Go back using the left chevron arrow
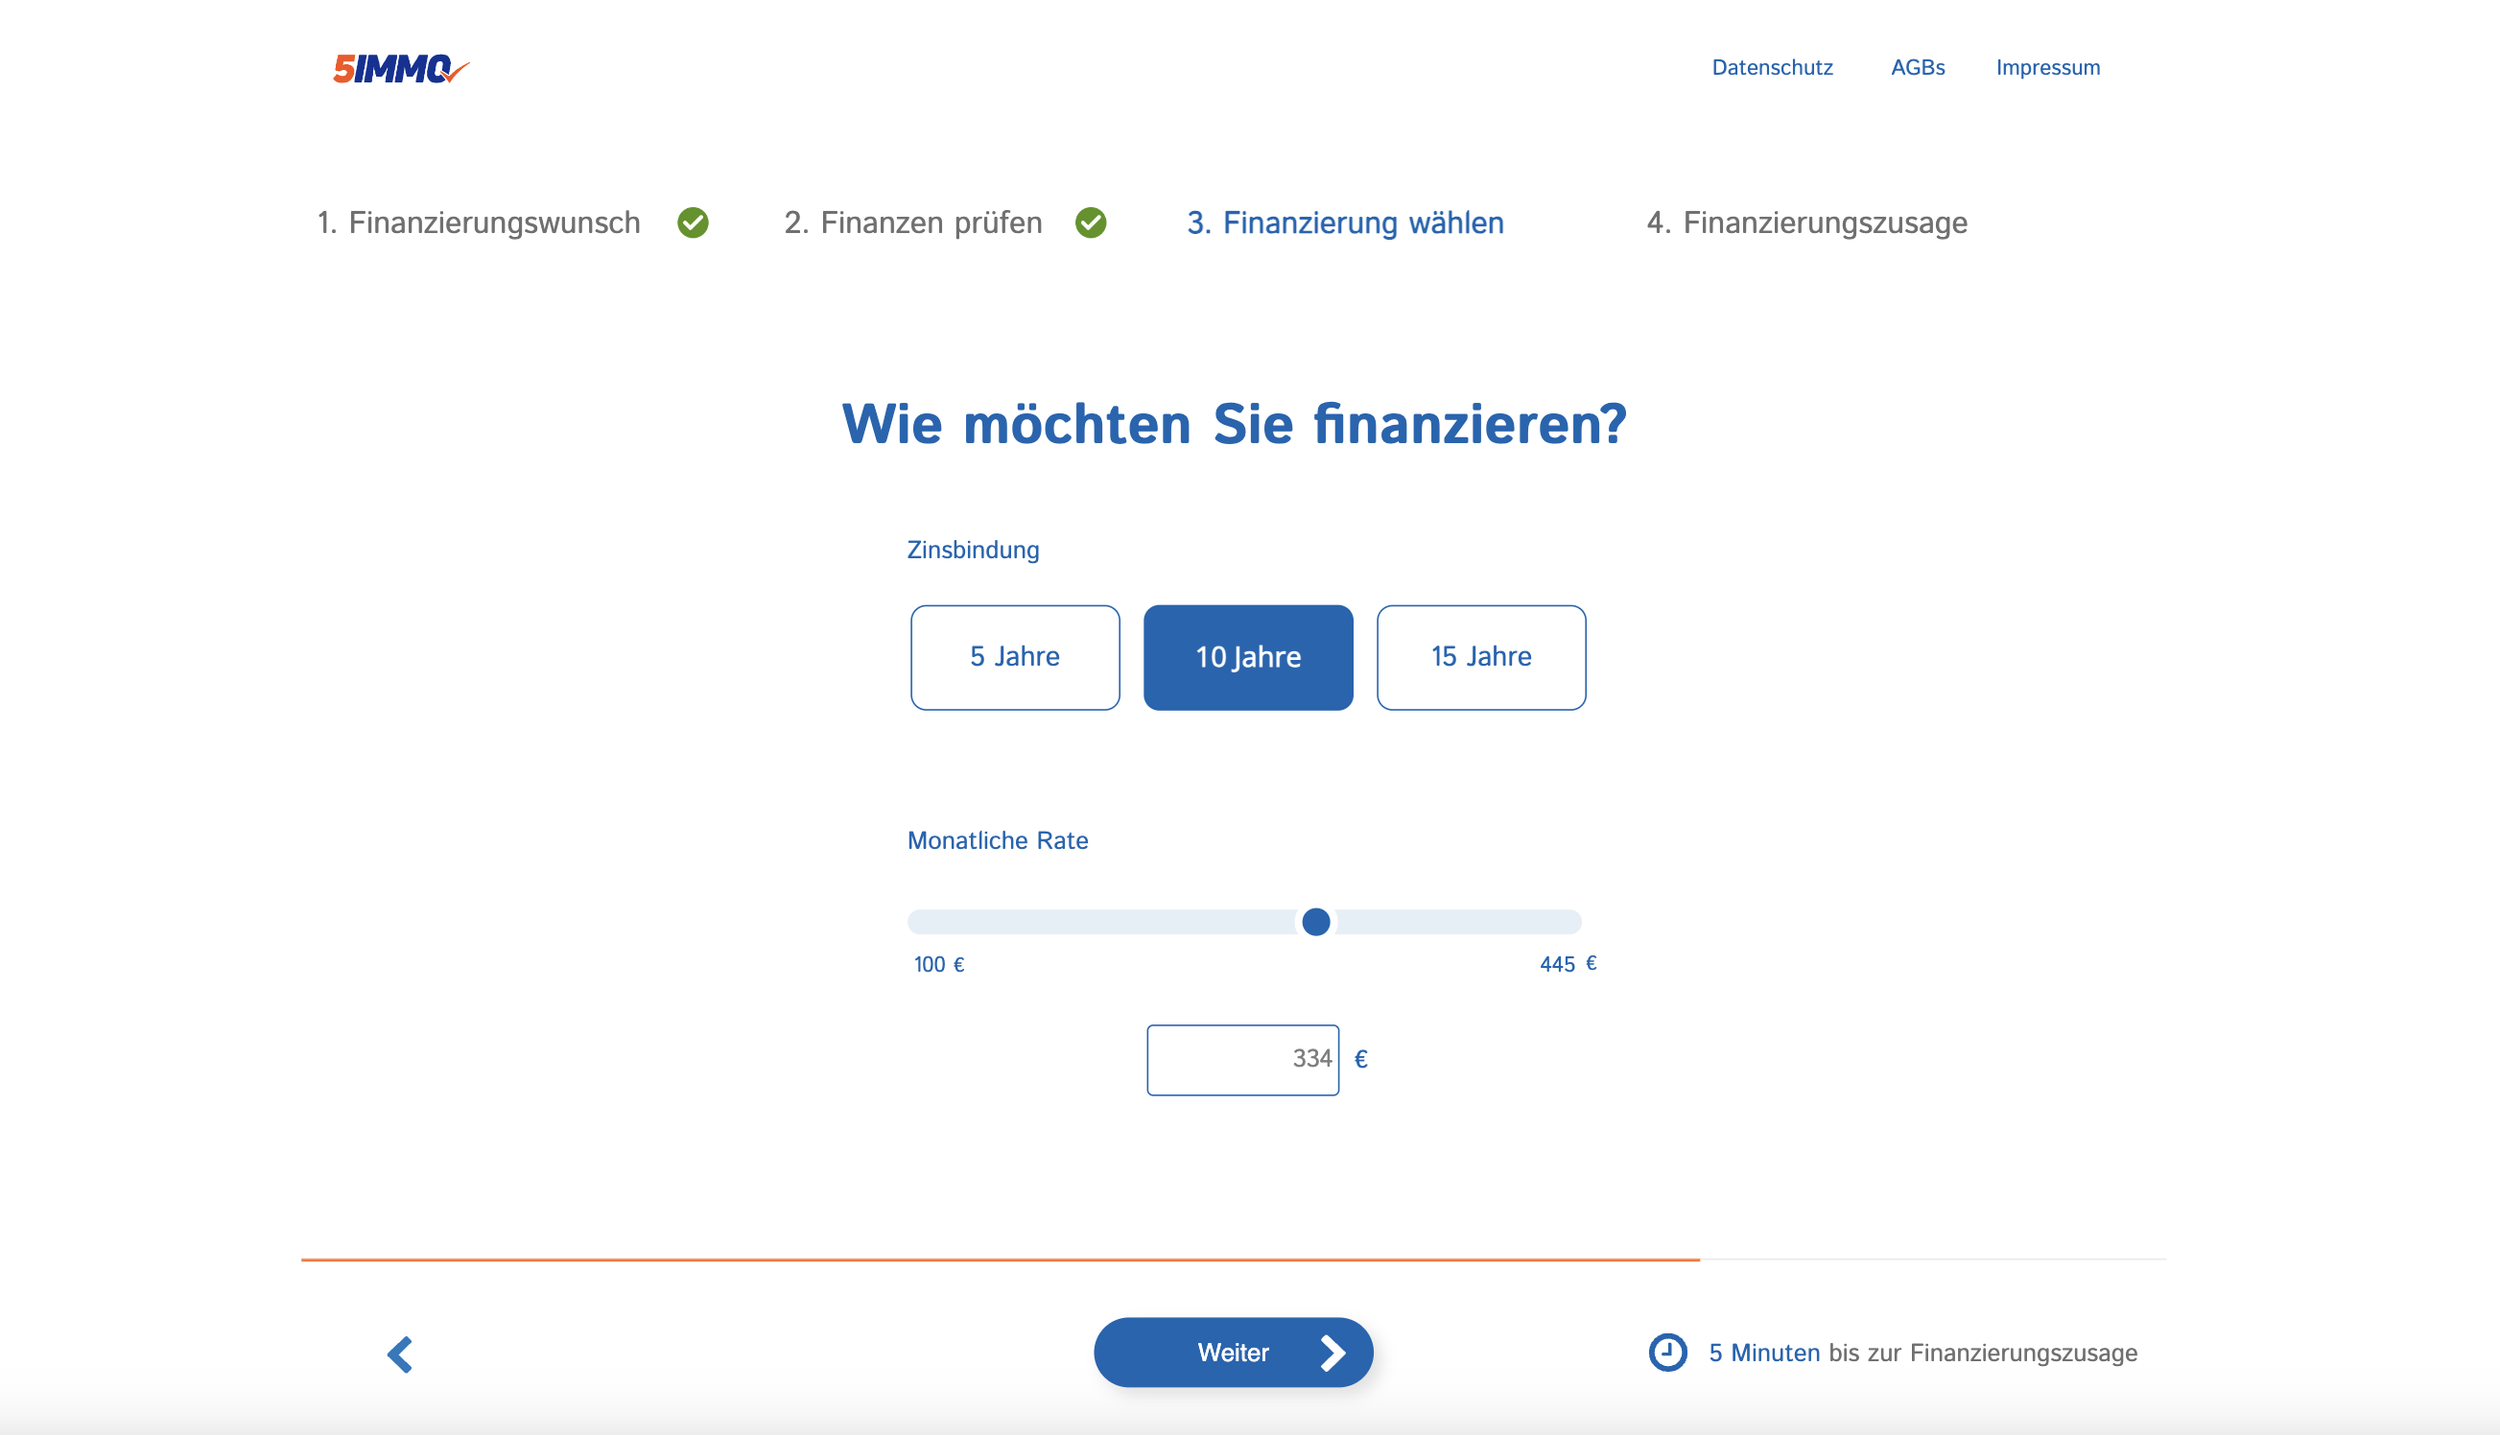 pyautogui.click(x=400, y=1354)
